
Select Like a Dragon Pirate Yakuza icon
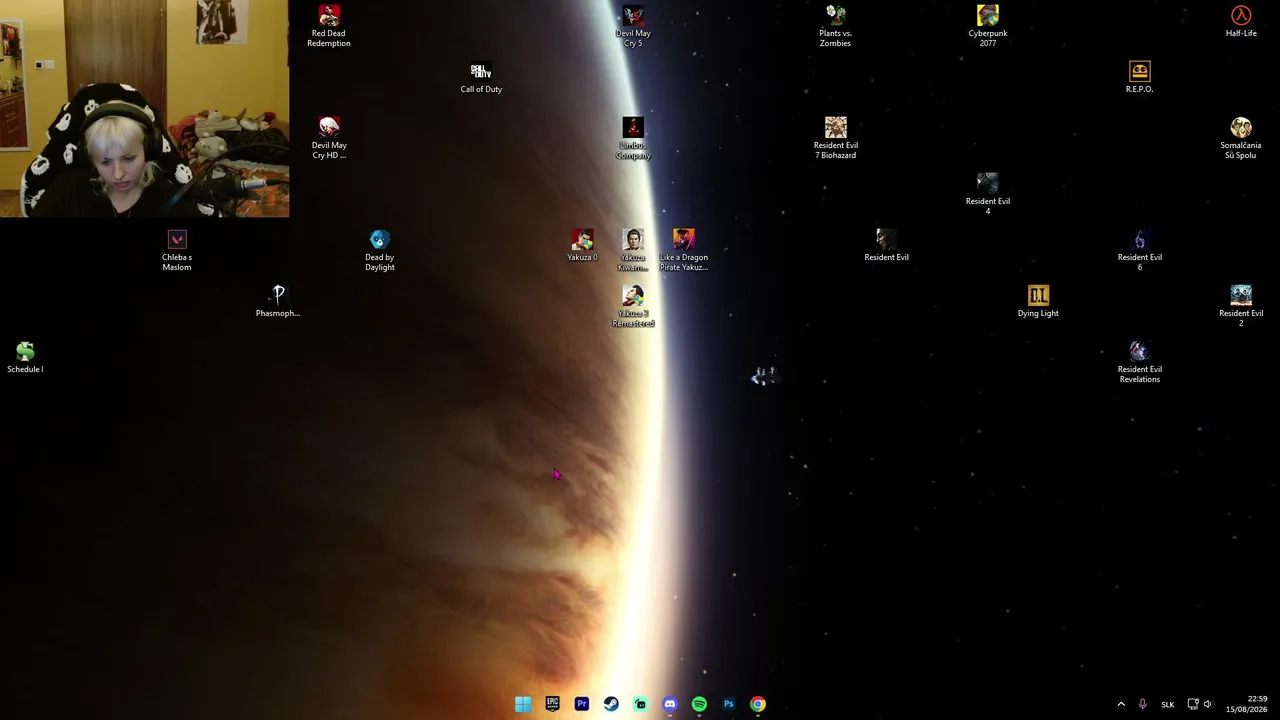684,250
